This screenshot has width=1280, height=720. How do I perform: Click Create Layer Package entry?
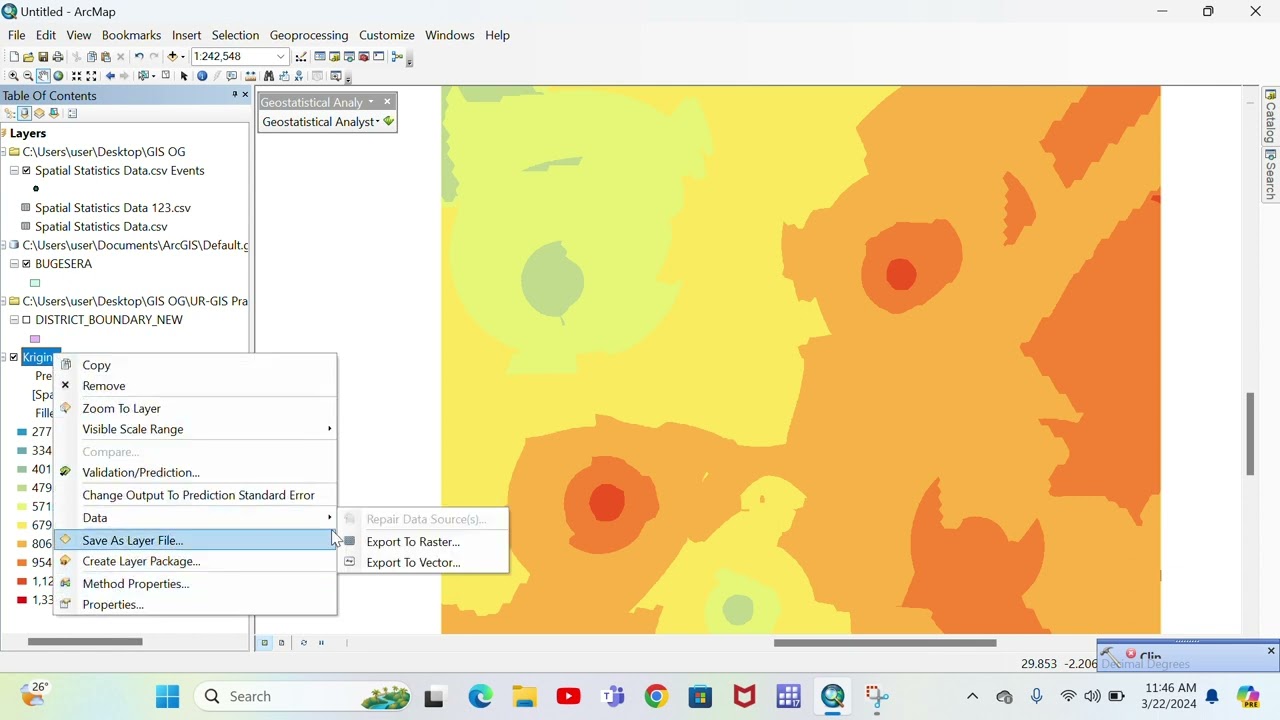195,561
